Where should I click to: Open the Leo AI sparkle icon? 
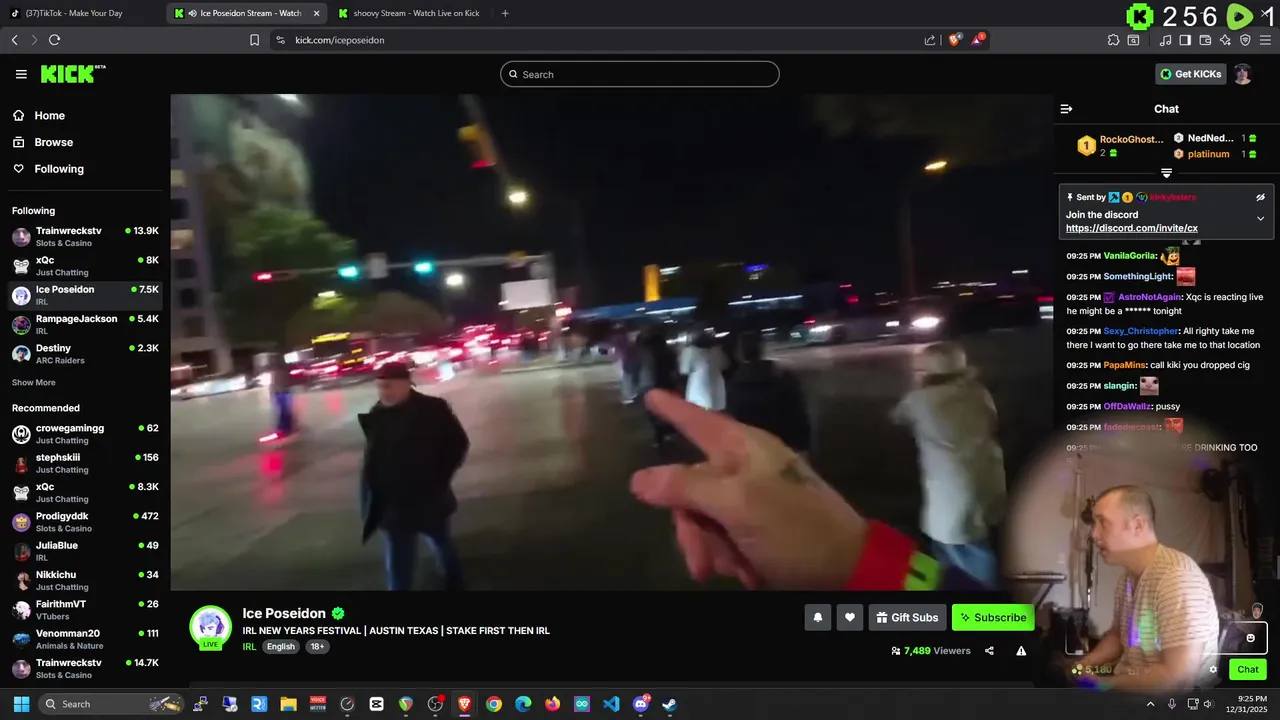point(1225,40)
